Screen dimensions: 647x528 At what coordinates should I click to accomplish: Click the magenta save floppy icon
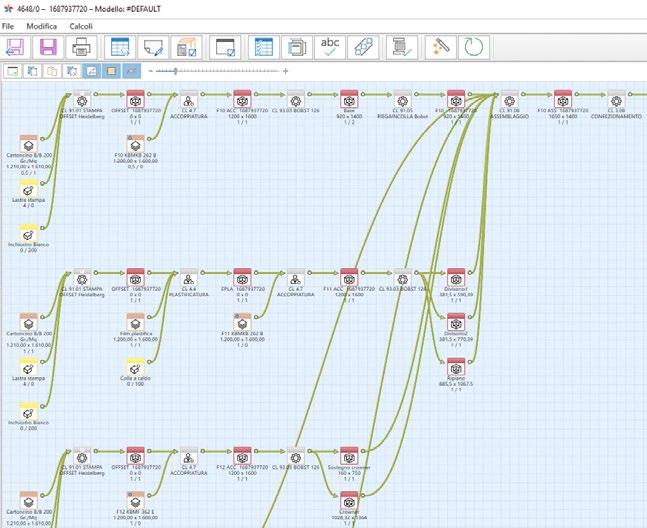48,47
